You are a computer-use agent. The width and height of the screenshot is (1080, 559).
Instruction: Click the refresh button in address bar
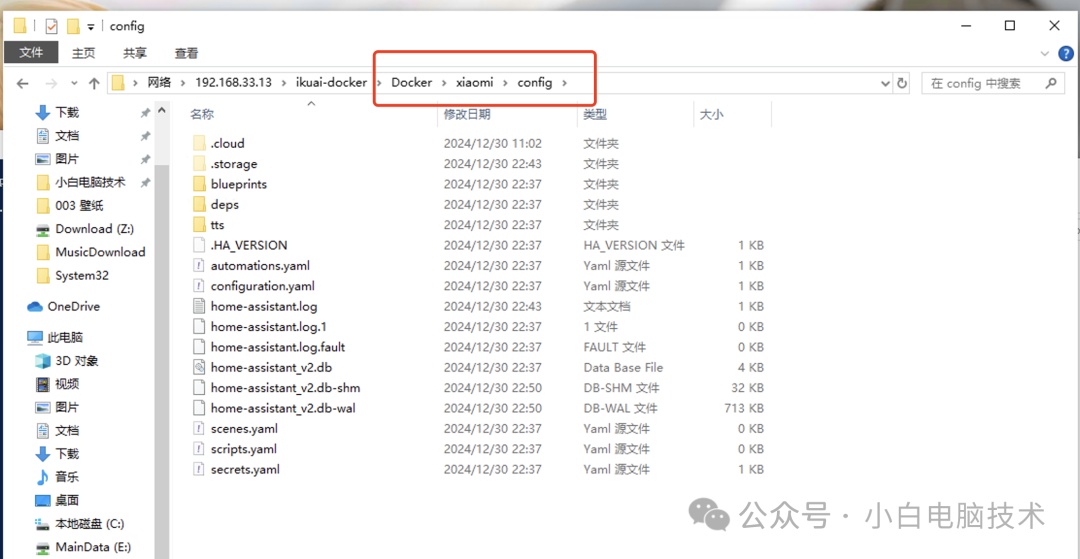tap(902, 83)
